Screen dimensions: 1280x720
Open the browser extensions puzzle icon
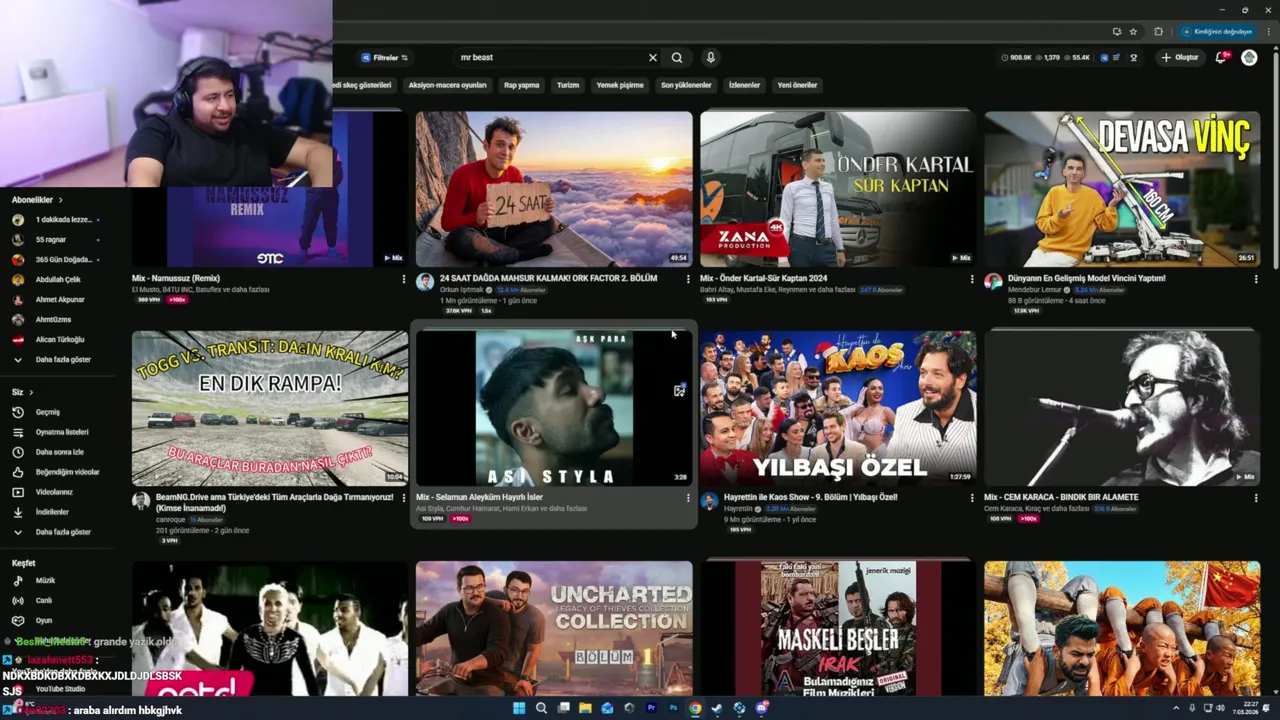point(1159,31)
